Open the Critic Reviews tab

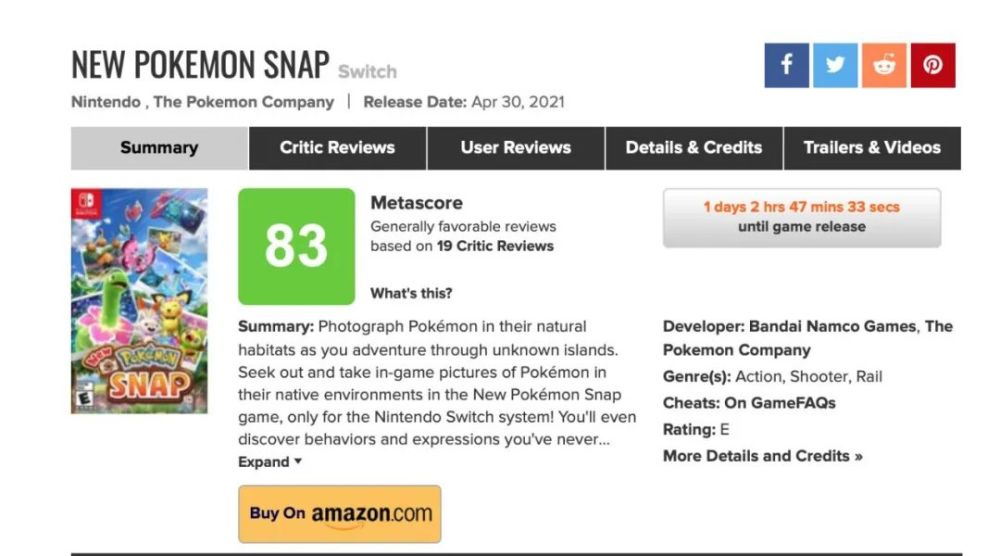click(337, 148)
